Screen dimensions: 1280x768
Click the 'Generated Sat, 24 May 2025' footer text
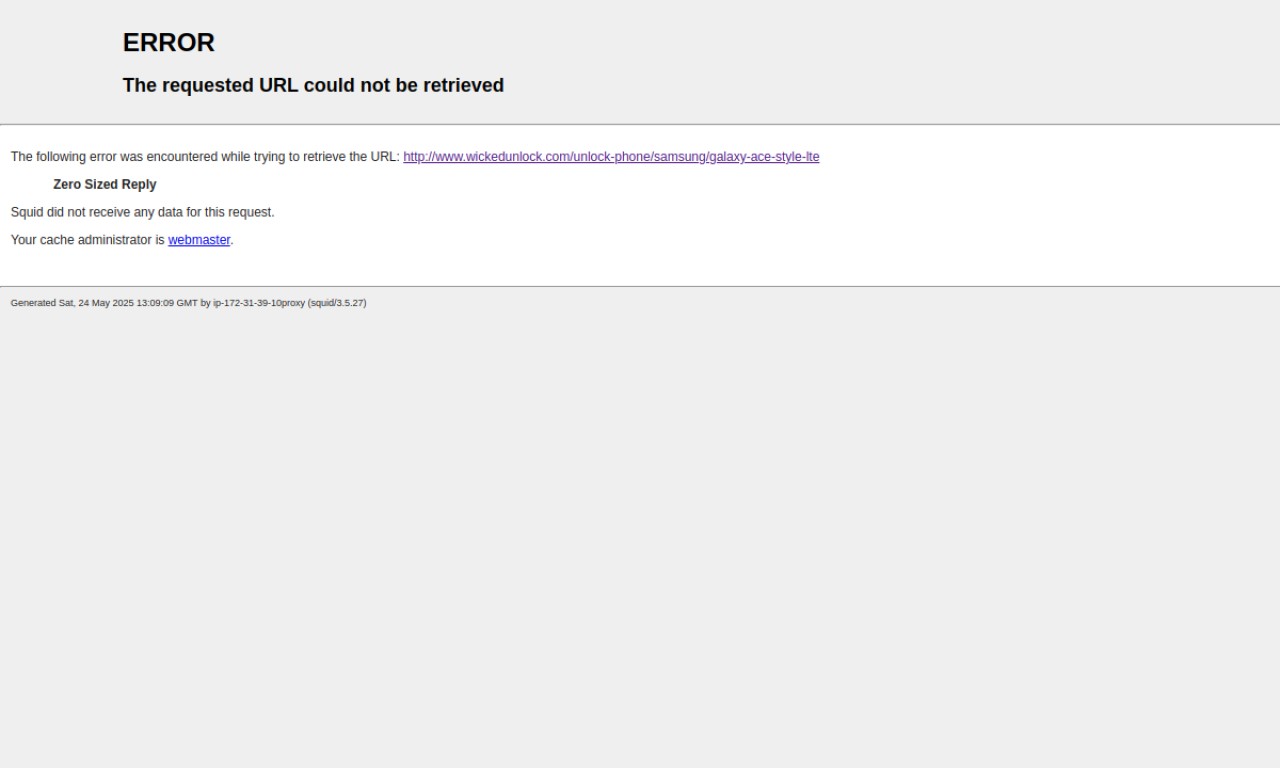[x=188, y=303]
